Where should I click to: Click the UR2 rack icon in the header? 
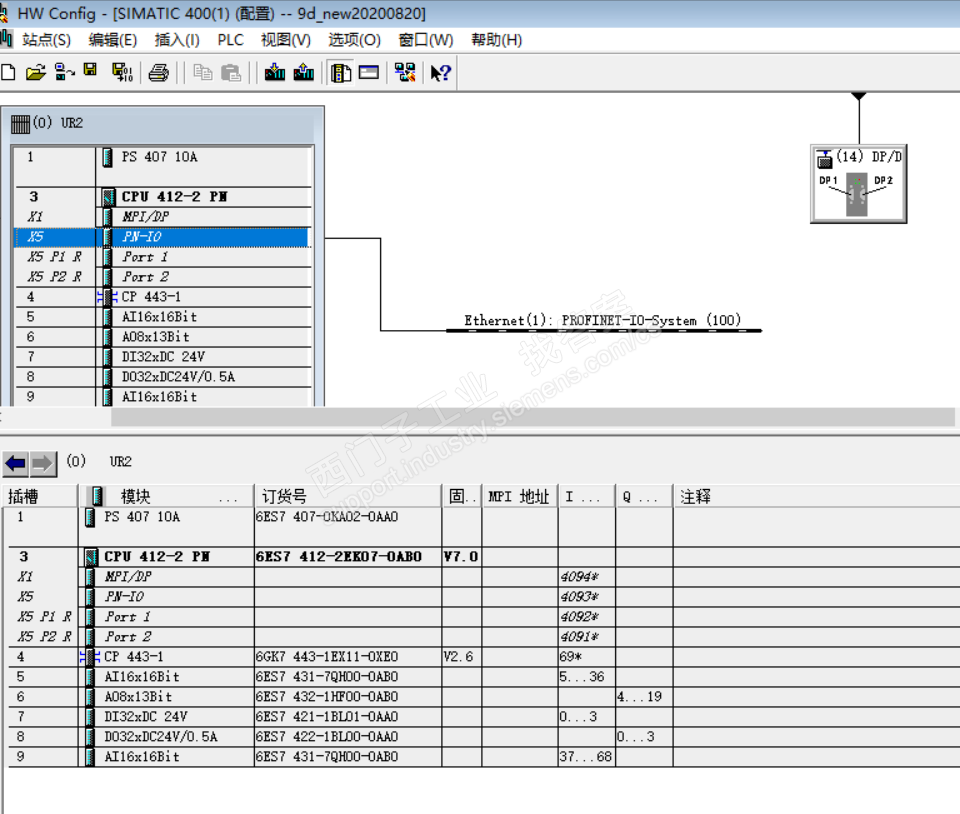pyautogui.click(x=20, y=124)
